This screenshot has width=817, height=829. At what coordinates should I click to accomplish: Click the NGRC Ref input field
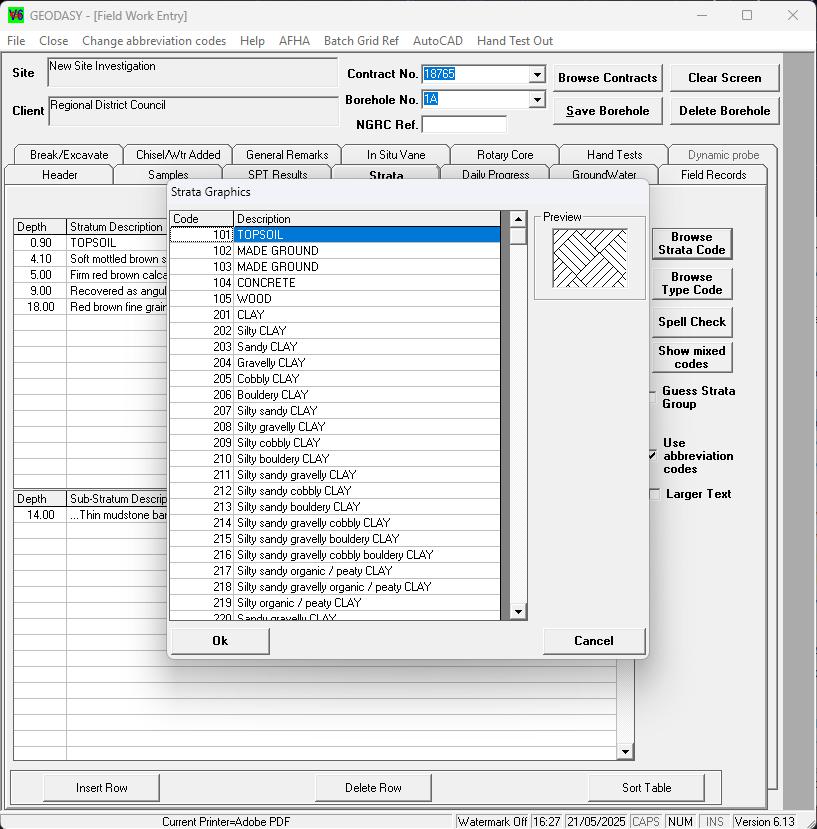click(x=462, y=124)
